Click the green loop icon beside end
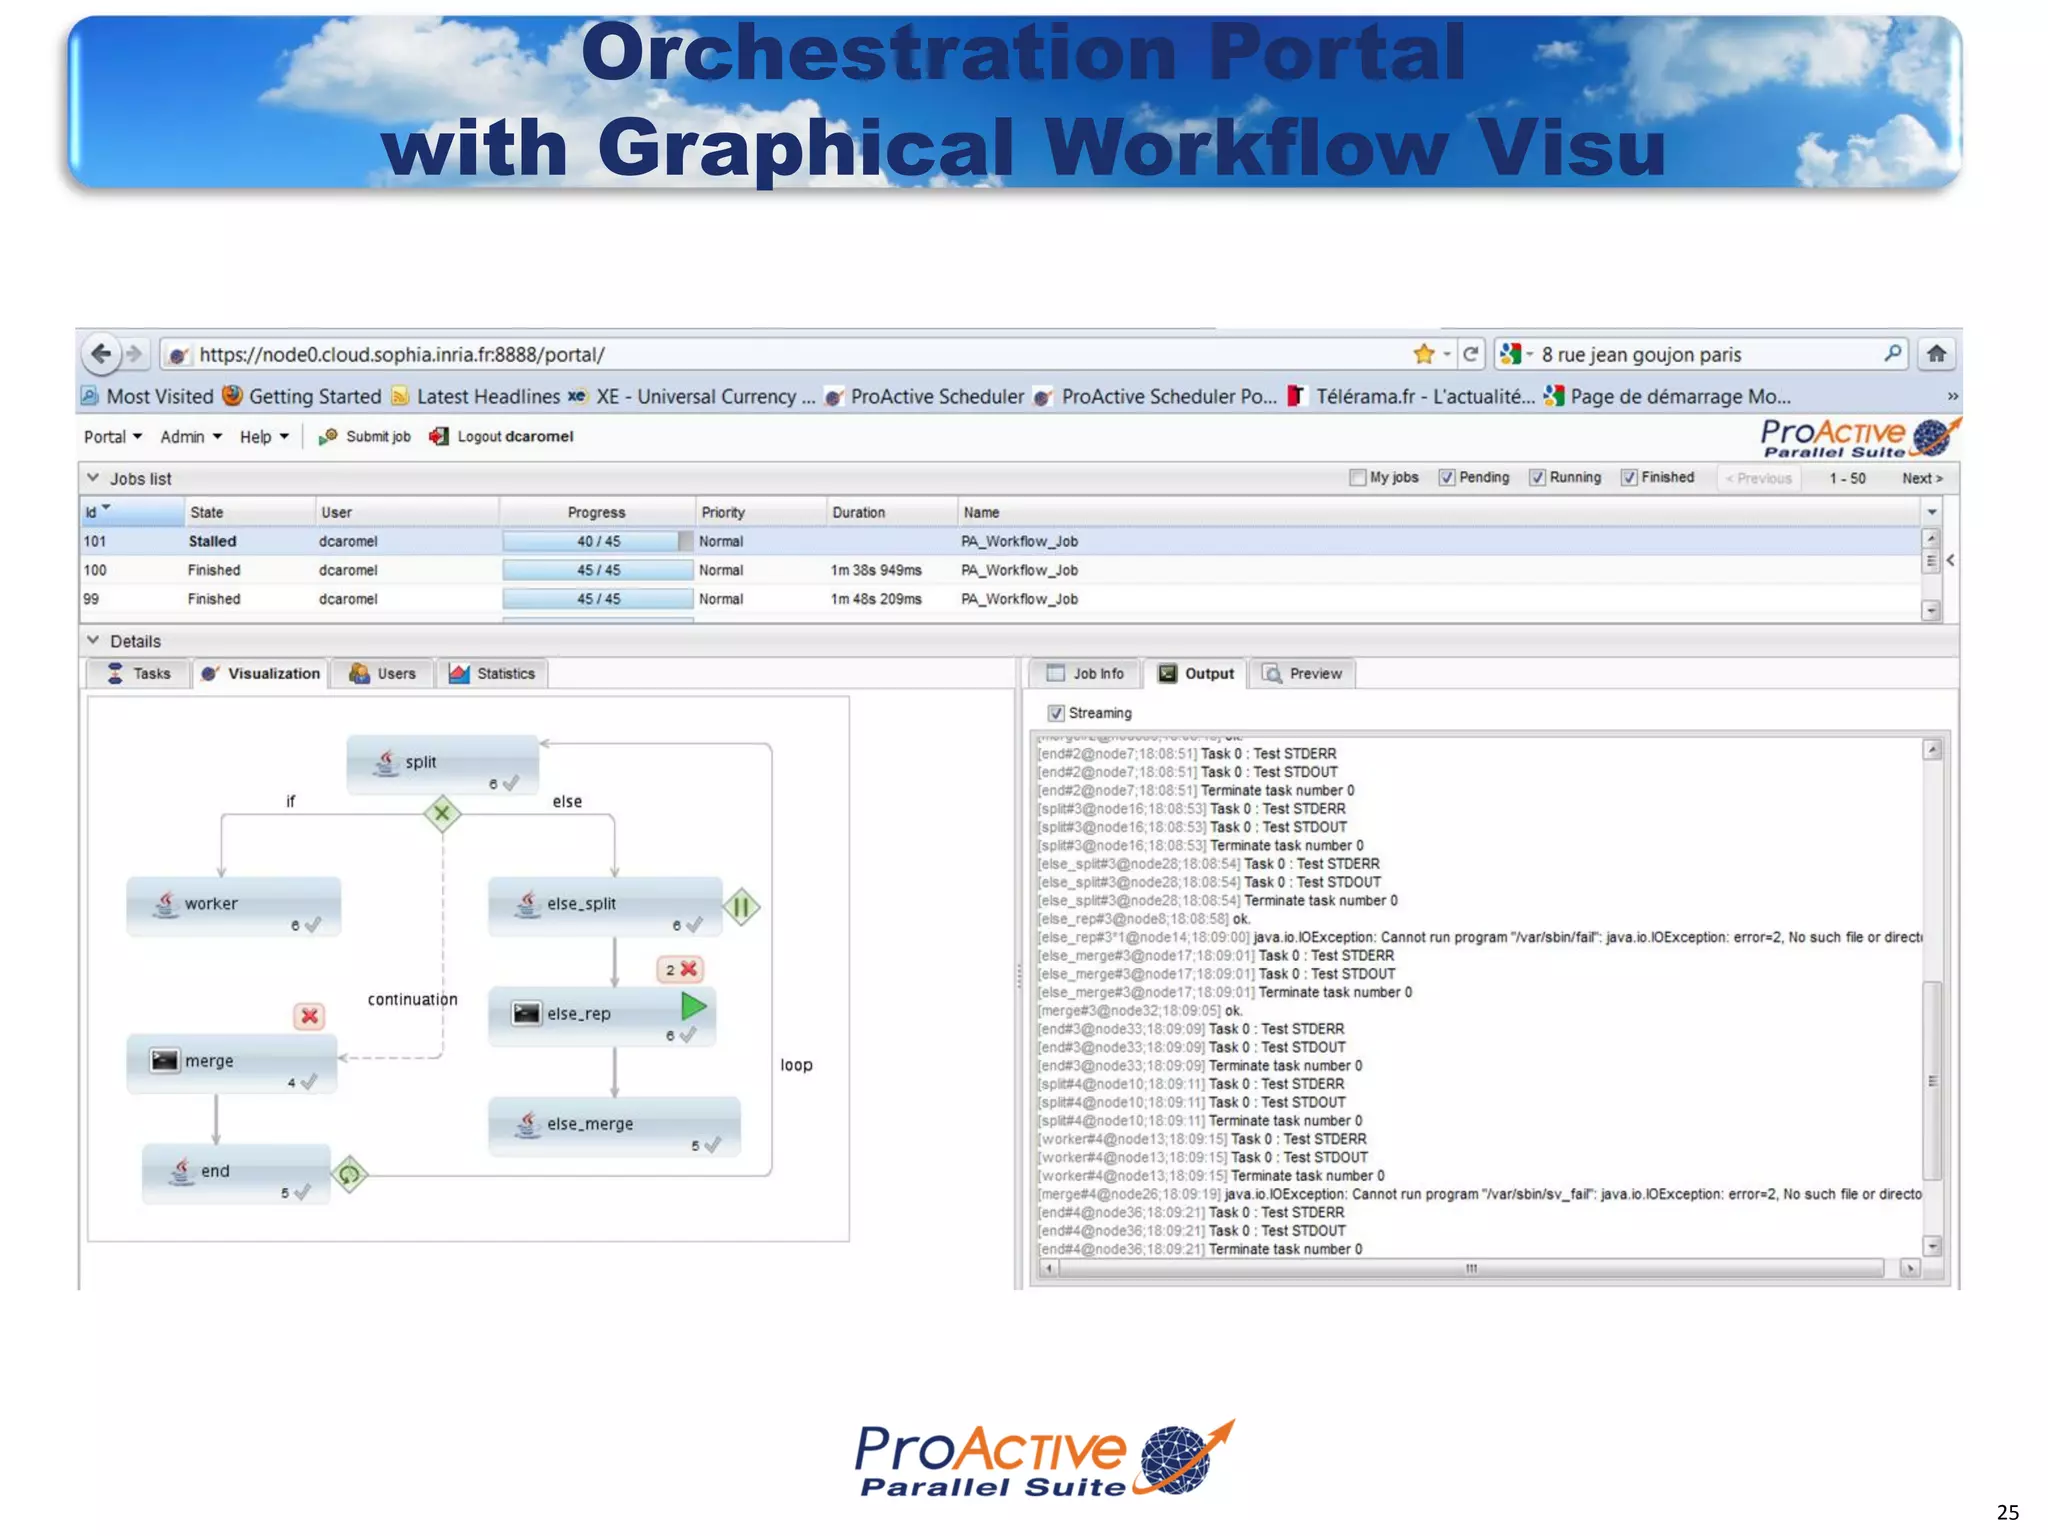The image size is (2048, 1536). tap(349, 1174)
